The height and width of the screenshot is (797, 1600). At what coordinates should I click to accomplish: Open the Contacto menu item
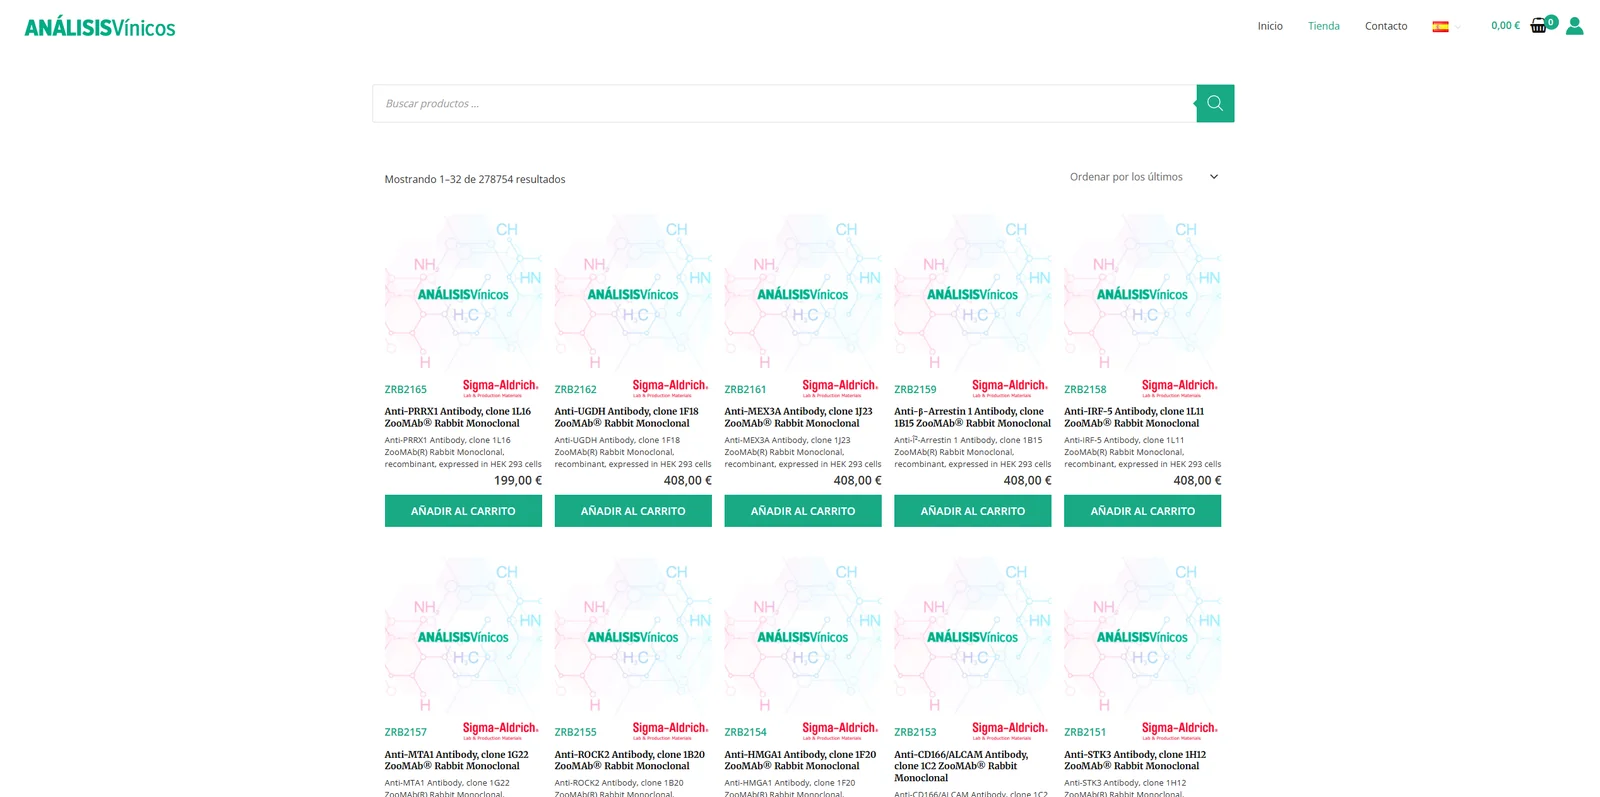tap(1386, 26)
